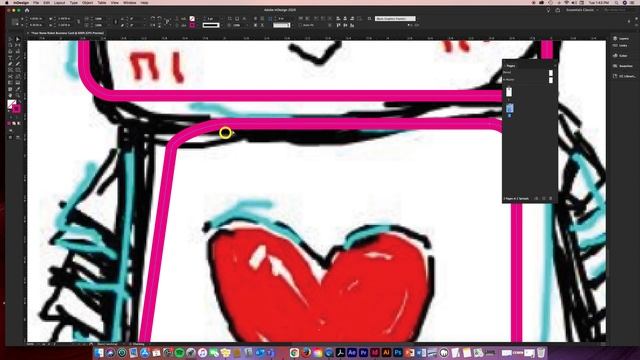This screenshot has height=360, width=640.
Task: Open Illustrator from the Dock
Action: coord(387,352)
